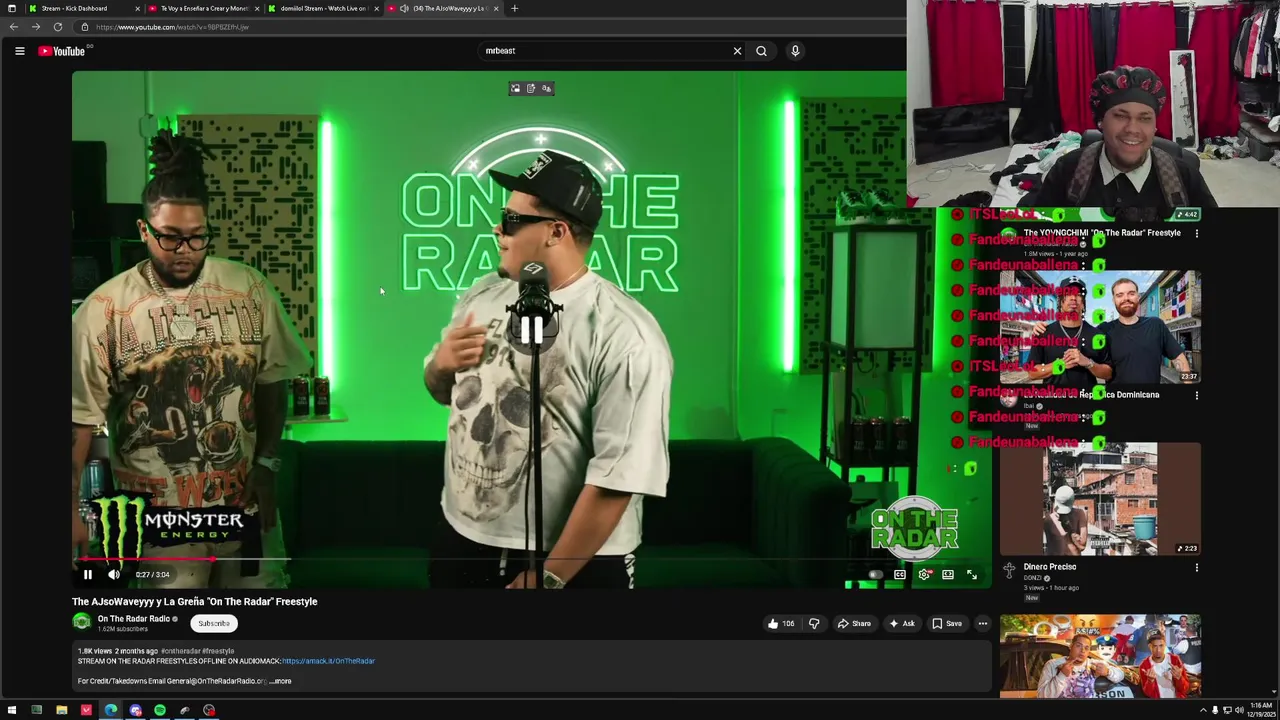Close the domiilol Stream tab

pos(377,8)
